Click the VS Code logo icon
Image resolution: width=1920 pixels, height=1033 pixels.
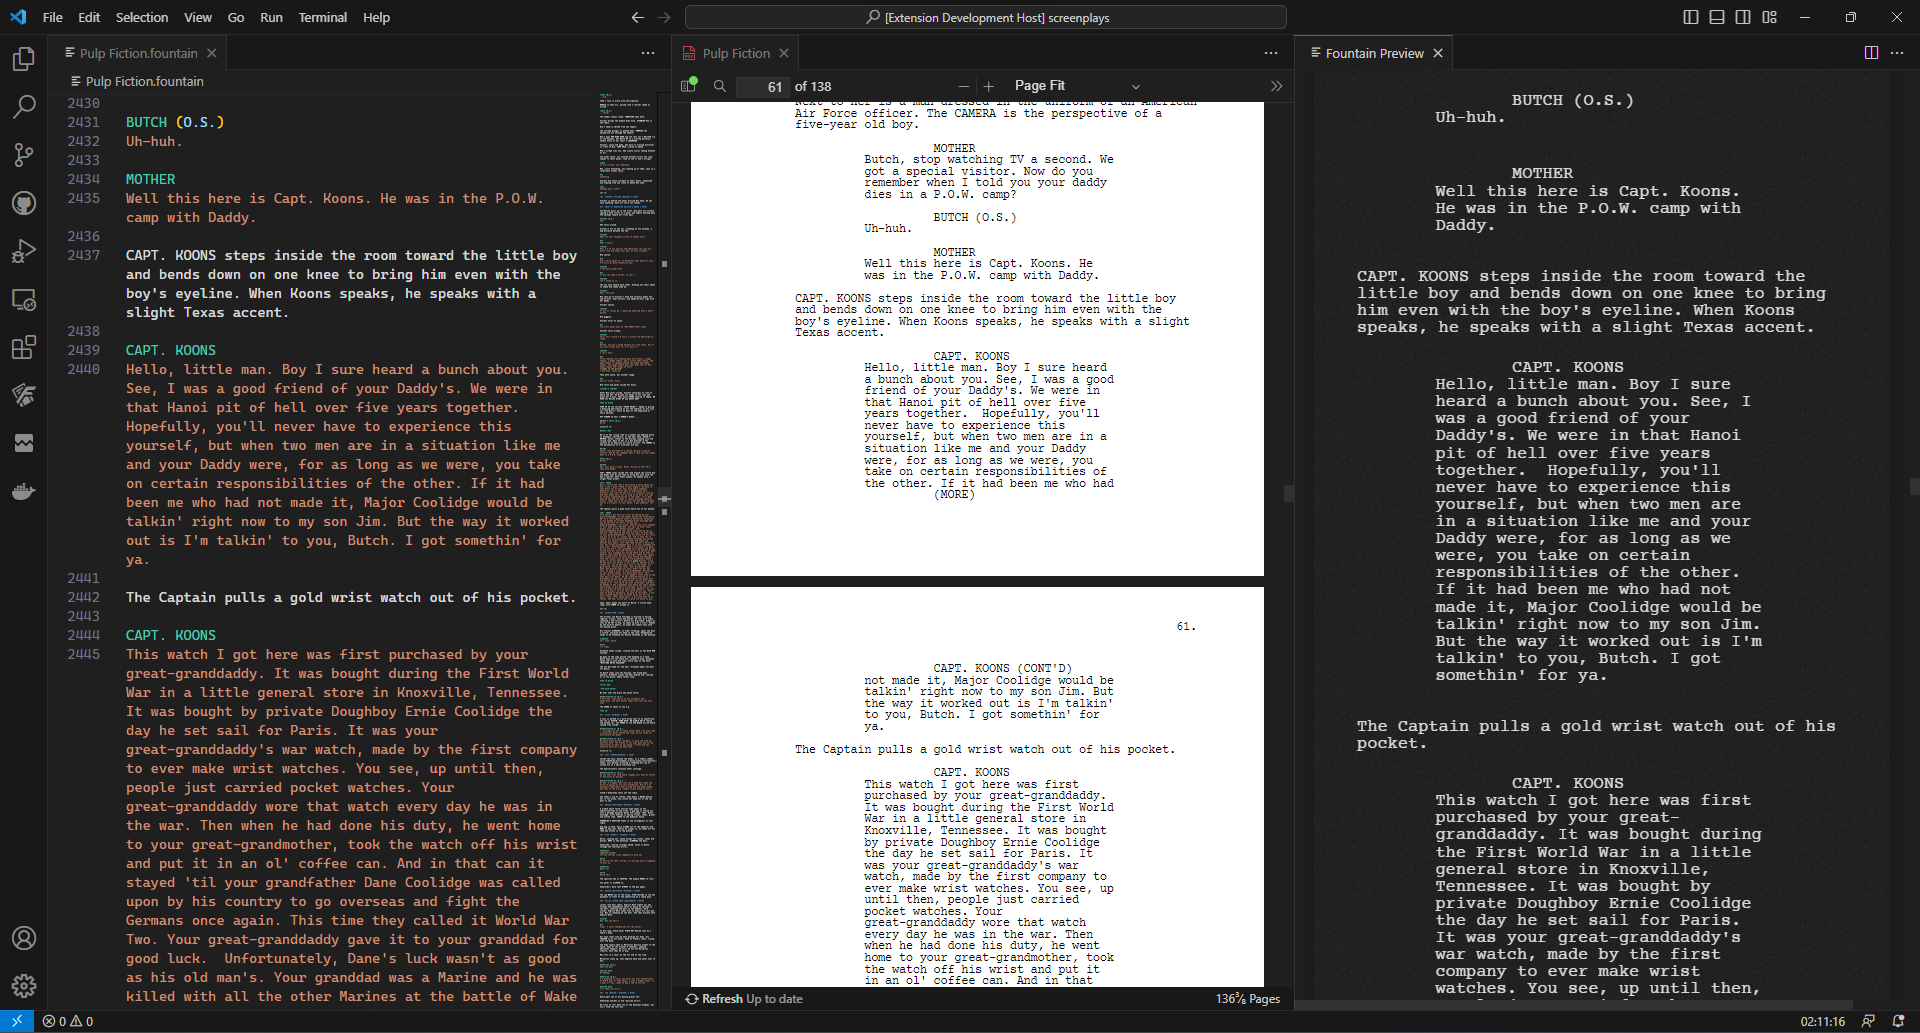point(18,17)
